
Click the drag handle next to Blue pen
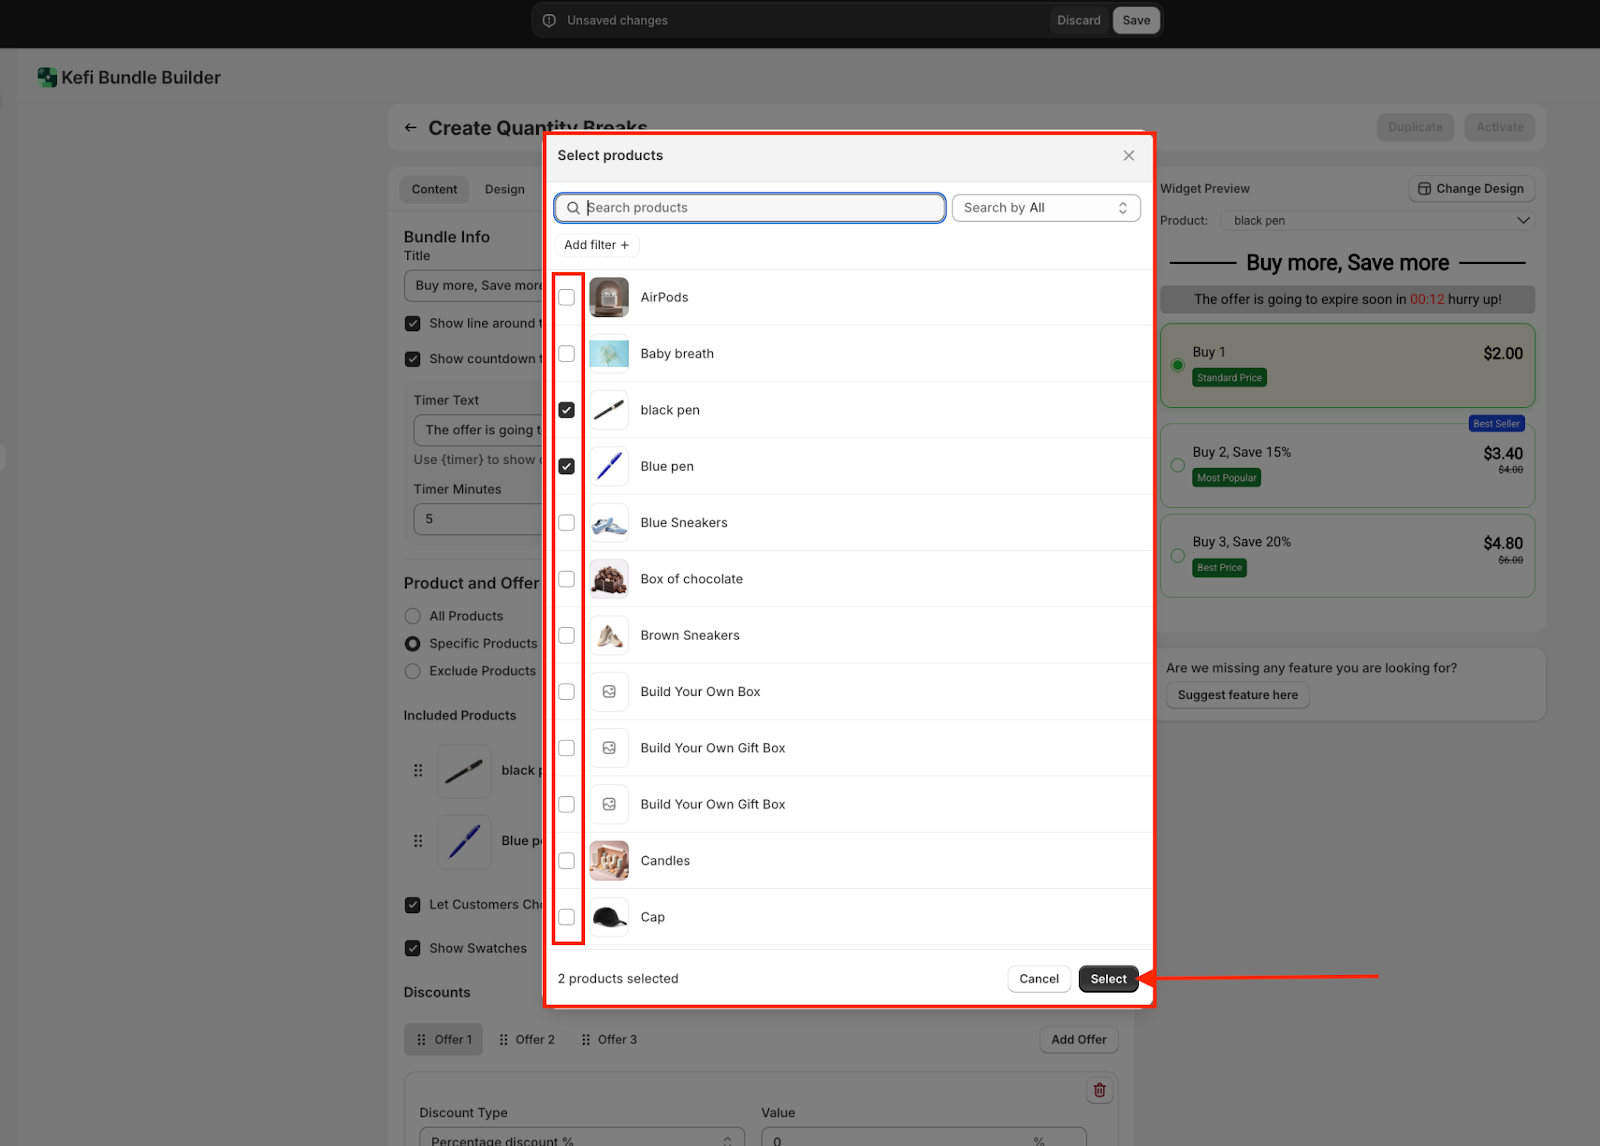418,841
